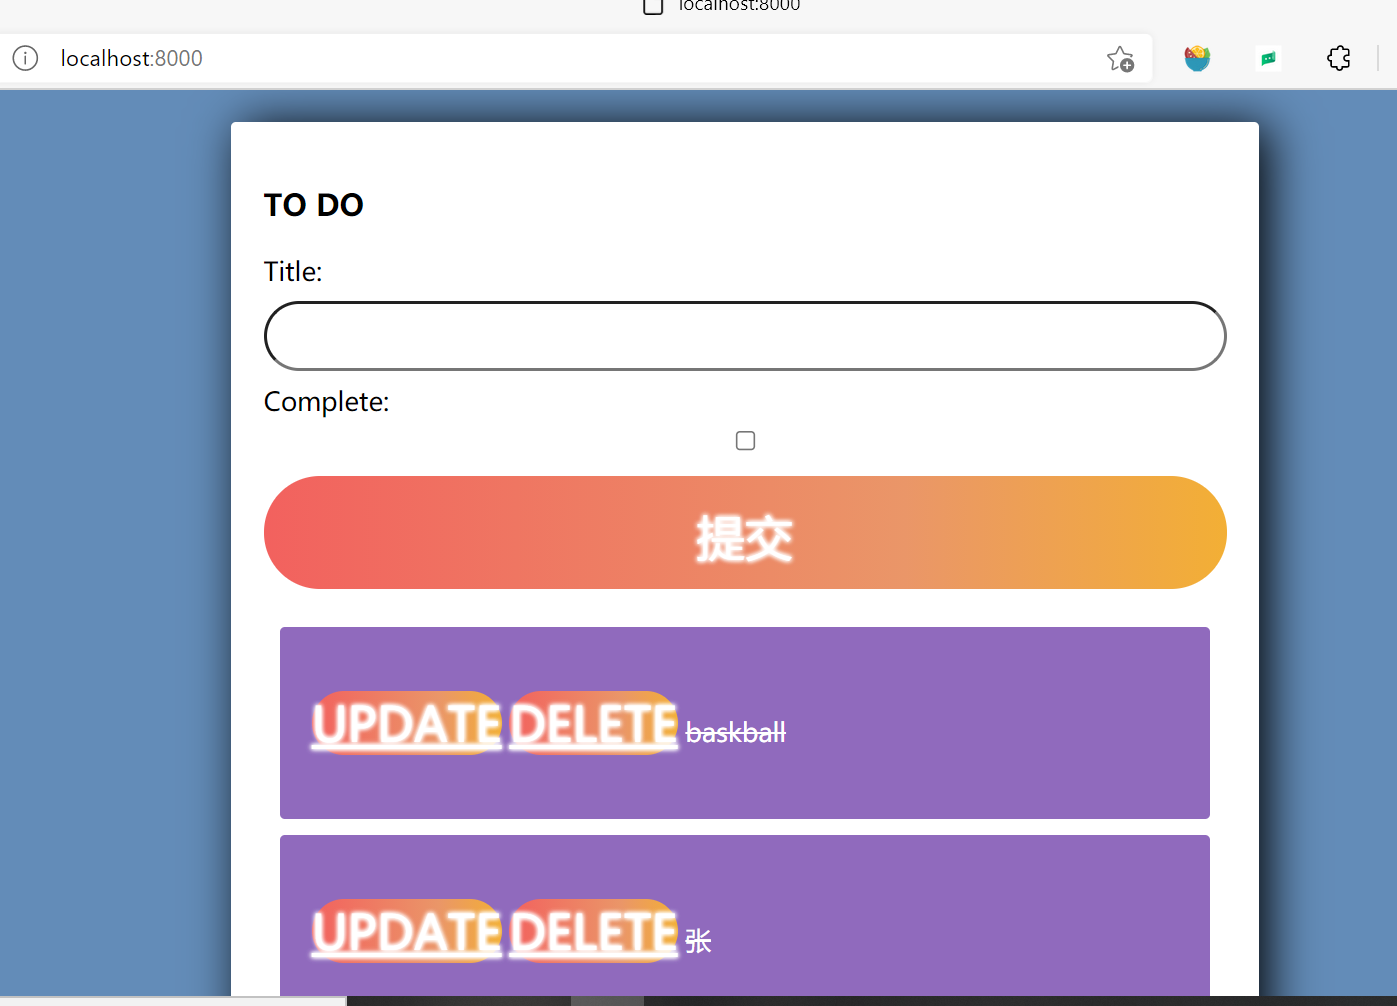1397x1006 pixels.
Task: Submit the to-do with 提交 button
Action: 745,533
